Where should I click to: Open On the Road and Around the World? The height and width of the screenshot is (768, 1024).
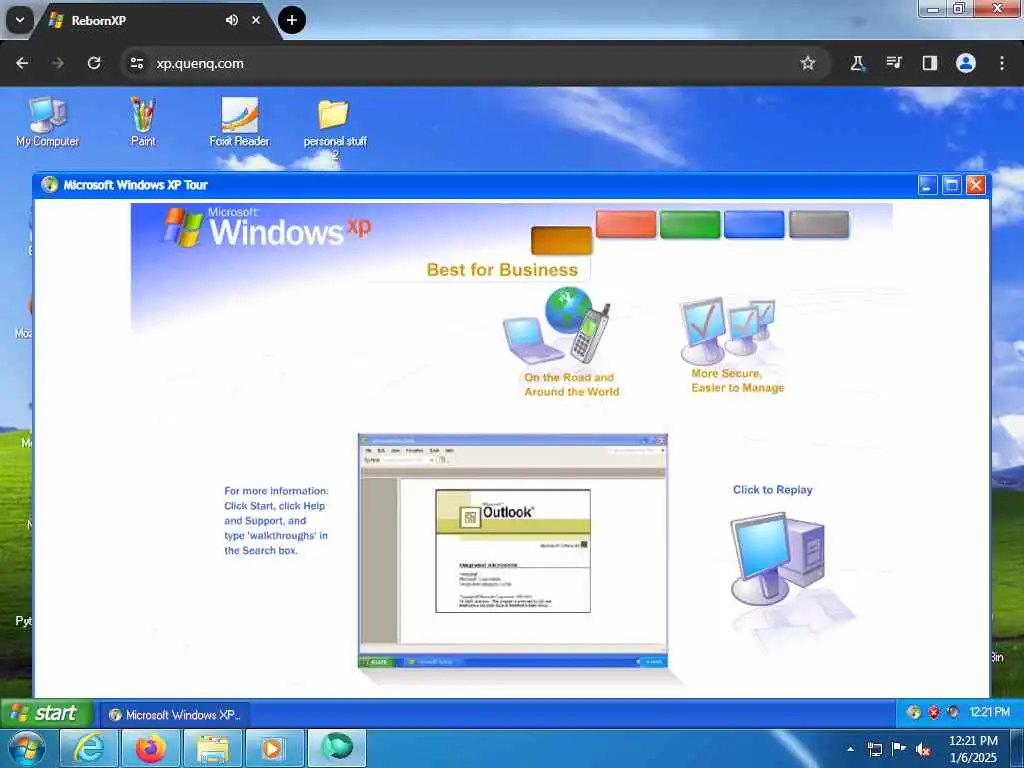pos(571,385)
